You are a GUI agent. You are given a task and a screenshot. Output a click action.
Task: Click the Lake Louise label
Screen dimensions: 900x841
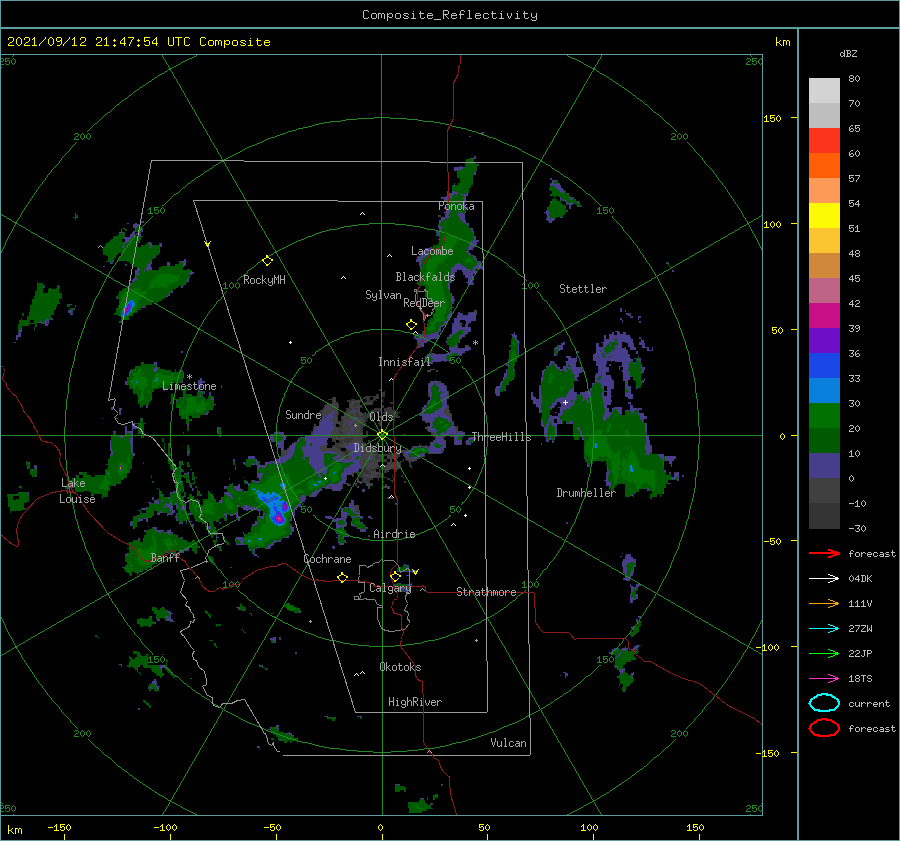tap(77, 491)
